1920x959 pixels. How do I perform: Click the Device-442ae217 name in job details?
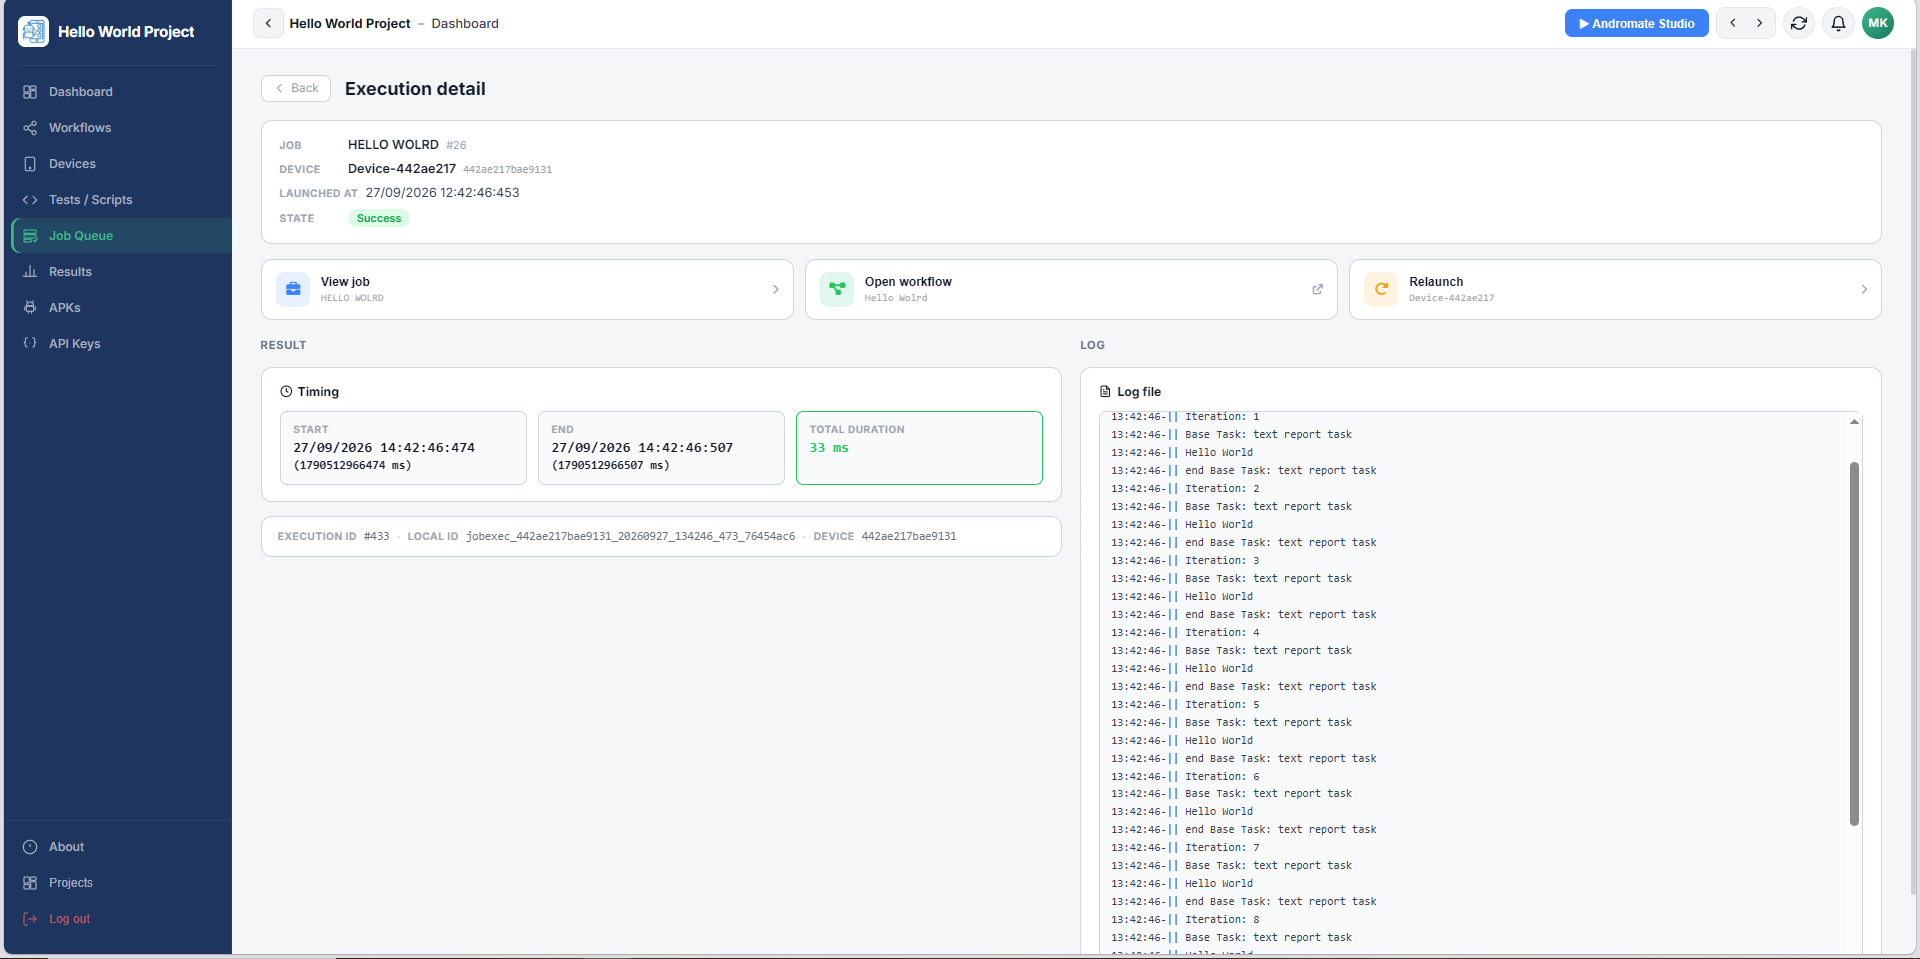(402, 169)
